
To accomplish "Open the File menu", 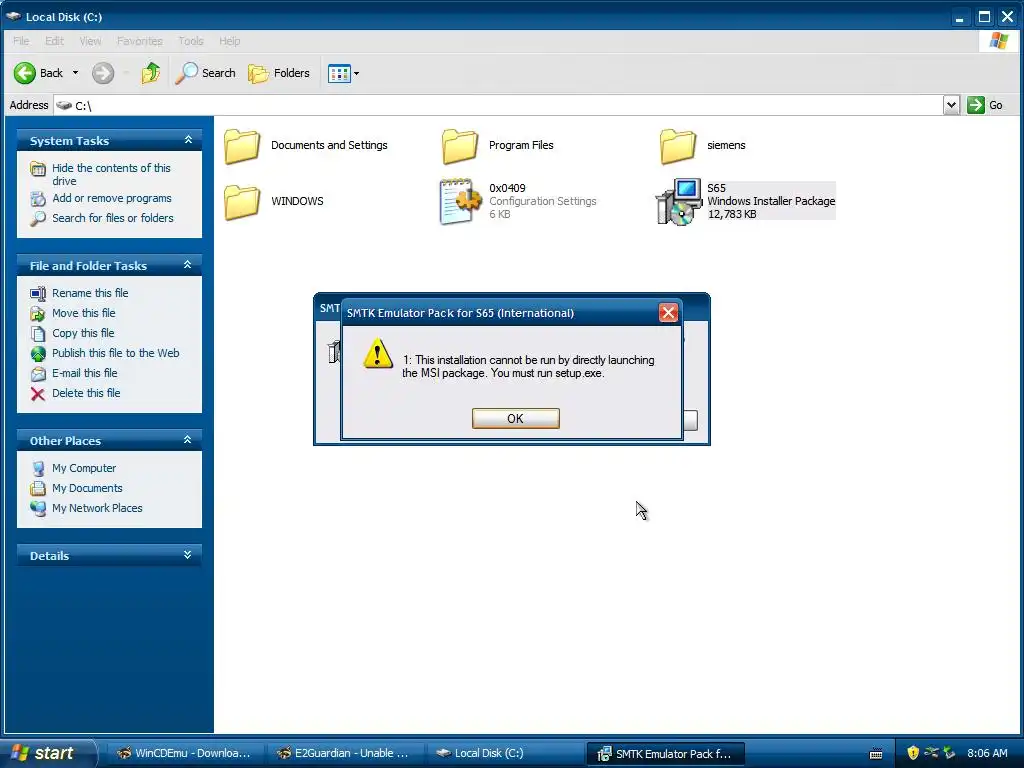I will [x=21, y=41].
